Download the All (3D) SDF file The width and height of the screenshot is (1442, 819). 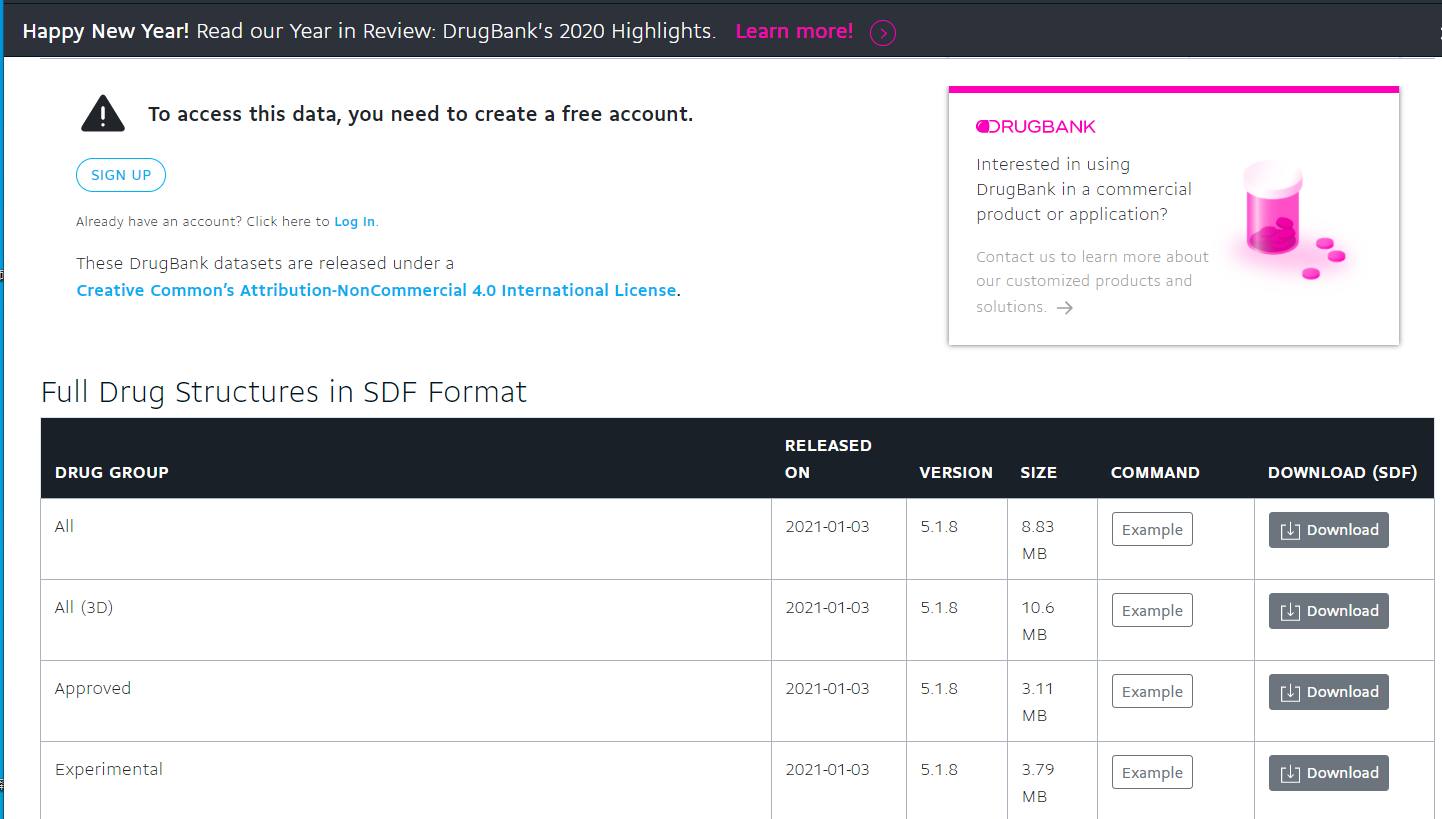tap(1328, 611)
